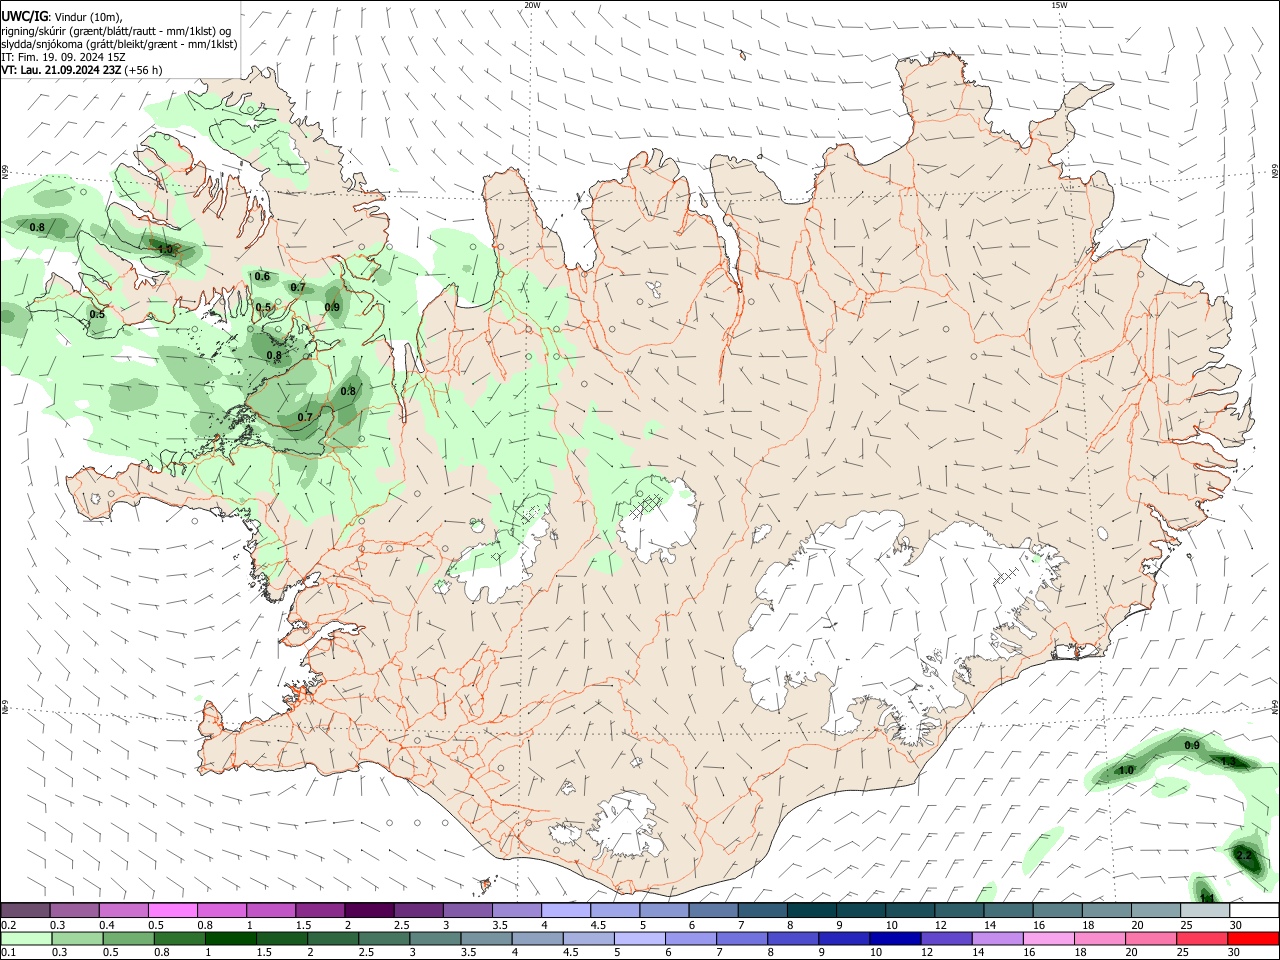Click the darkest purple 2 mm snow swatch
Screen dimensions: 1280x960
pos(370,910)
